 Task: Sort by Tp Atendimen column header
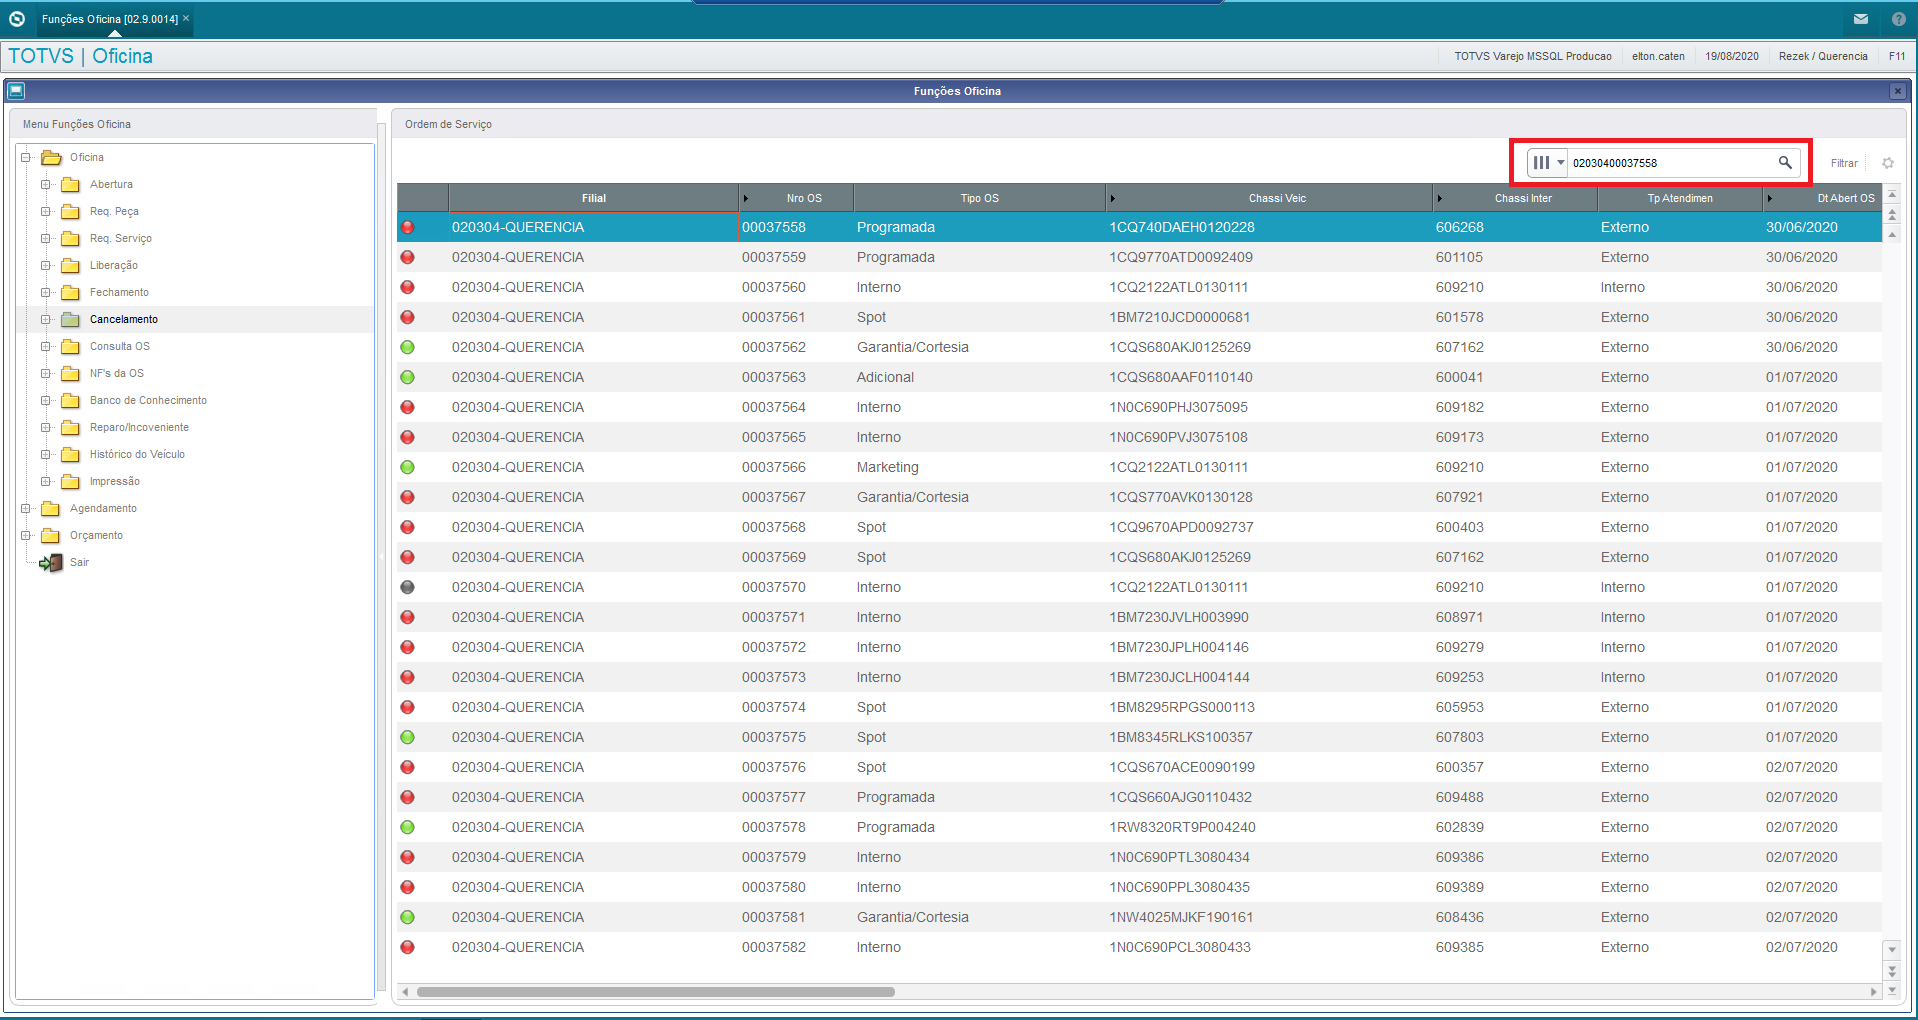tap(1680, 198)
